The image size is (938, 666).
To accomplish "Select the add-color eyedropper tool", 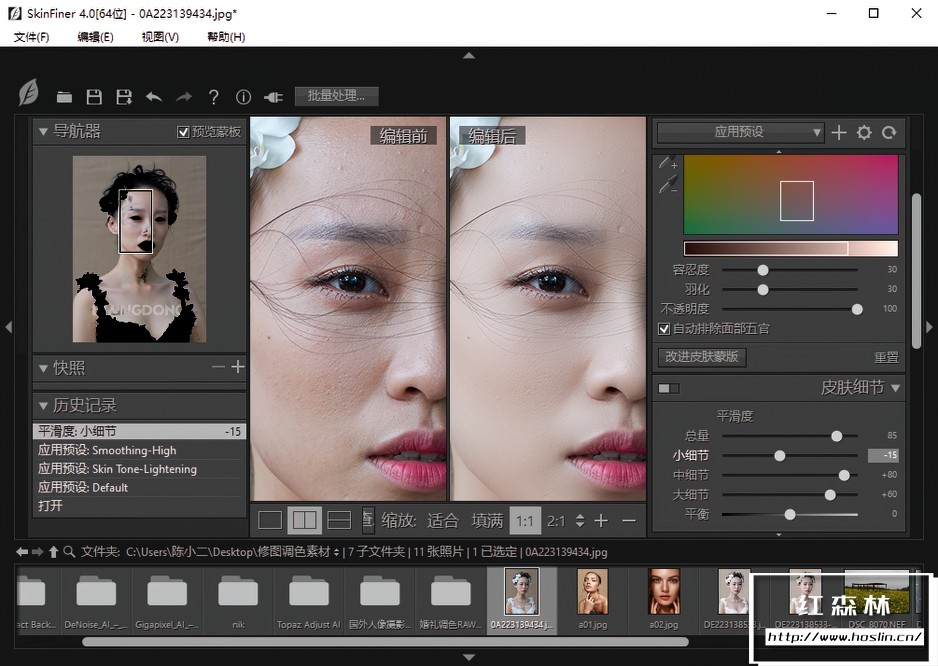I will (667, 163).
